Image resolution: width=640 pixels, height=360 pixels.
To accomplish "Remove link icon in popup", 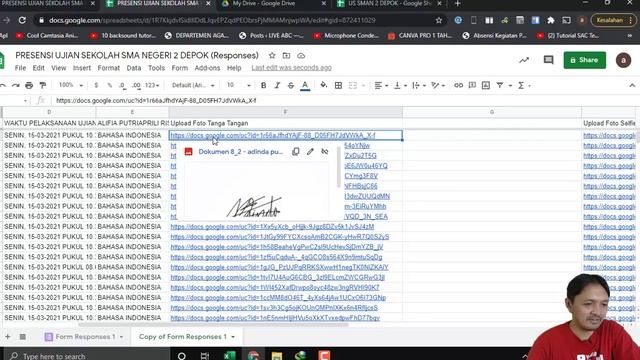I will [324, 151].
